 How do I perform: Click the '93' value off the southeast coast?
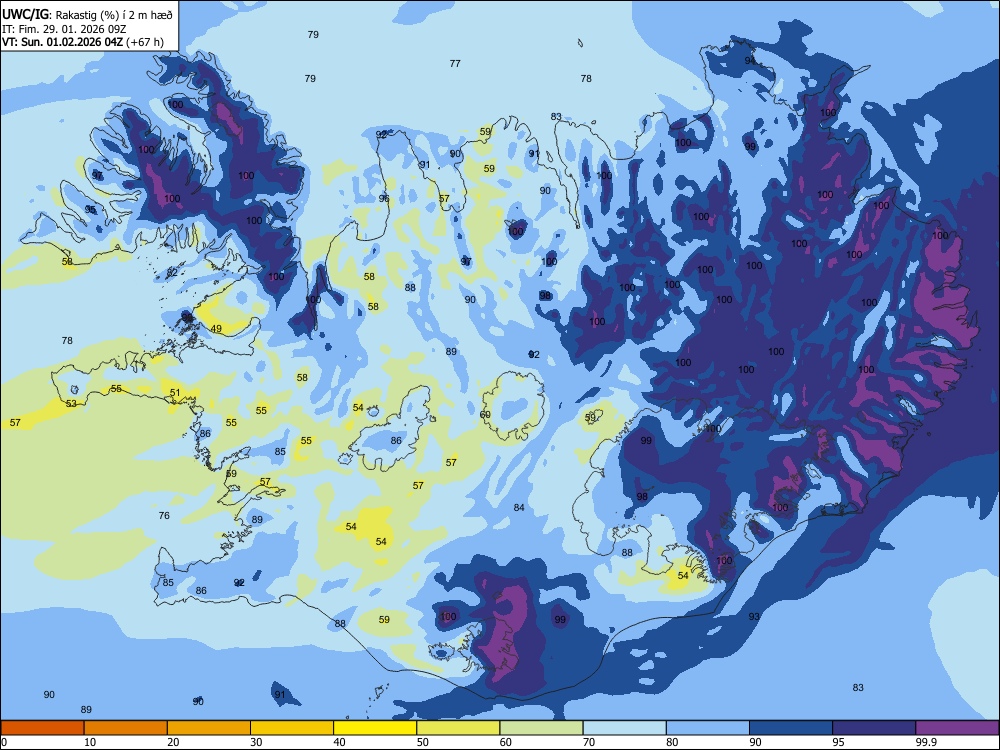coord(754,617)
